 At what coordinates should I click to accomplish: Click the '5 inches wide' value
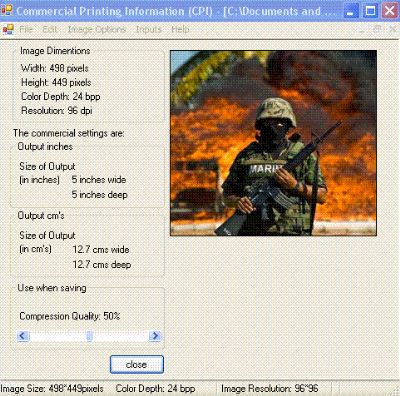tap(99, 180)
